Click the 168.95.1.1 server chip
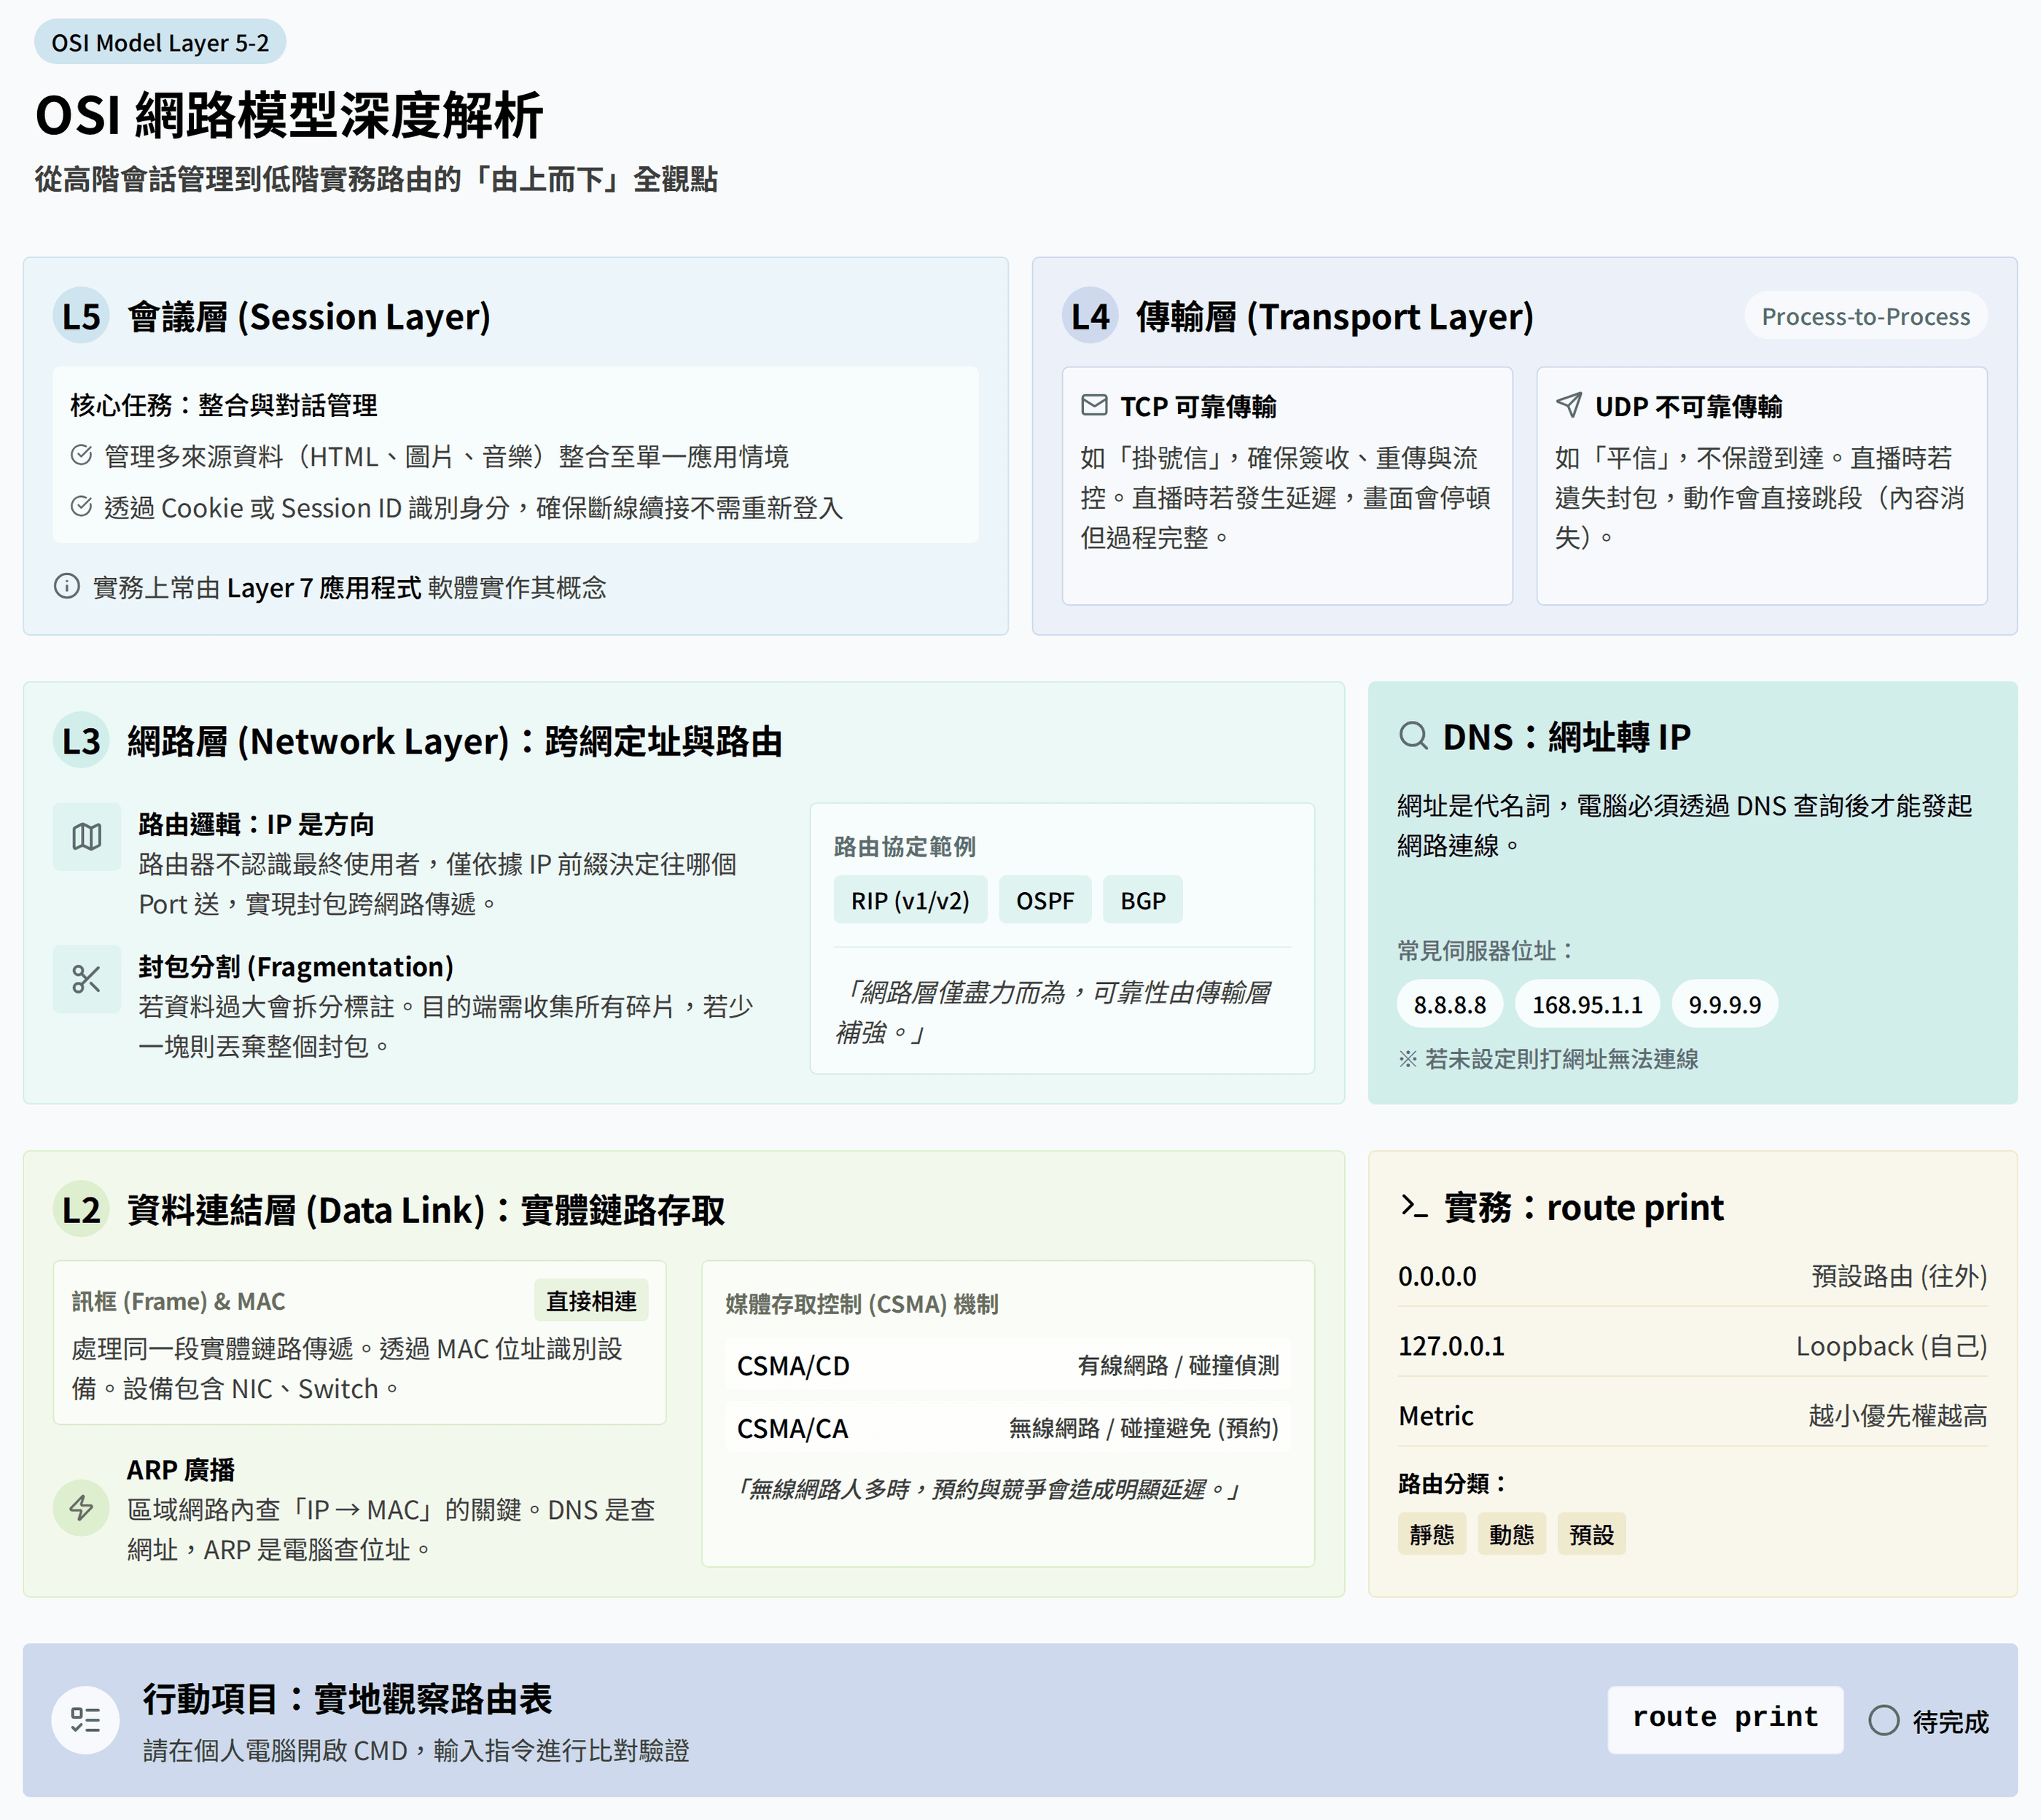 point(1586,1004)
